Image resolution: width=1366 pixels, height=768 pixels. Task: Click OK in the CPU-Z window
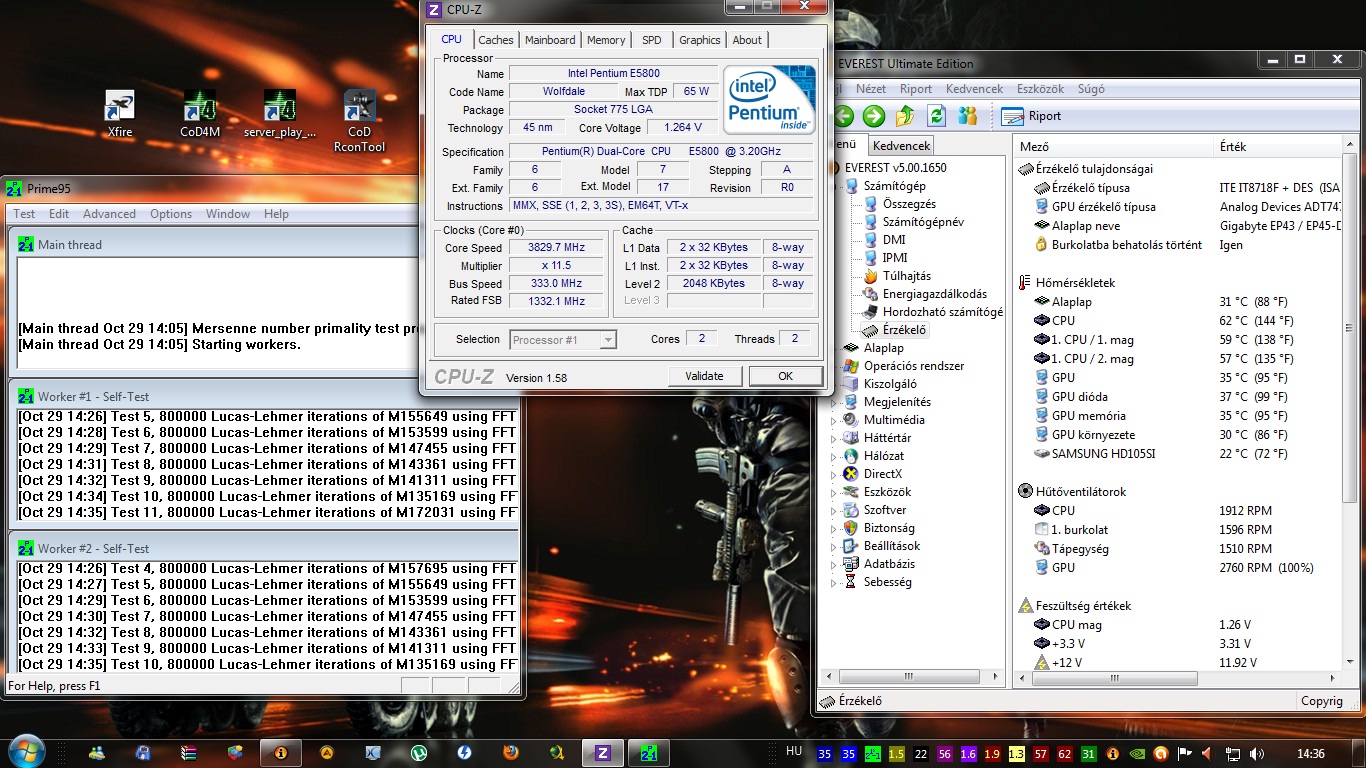point(785,376)
